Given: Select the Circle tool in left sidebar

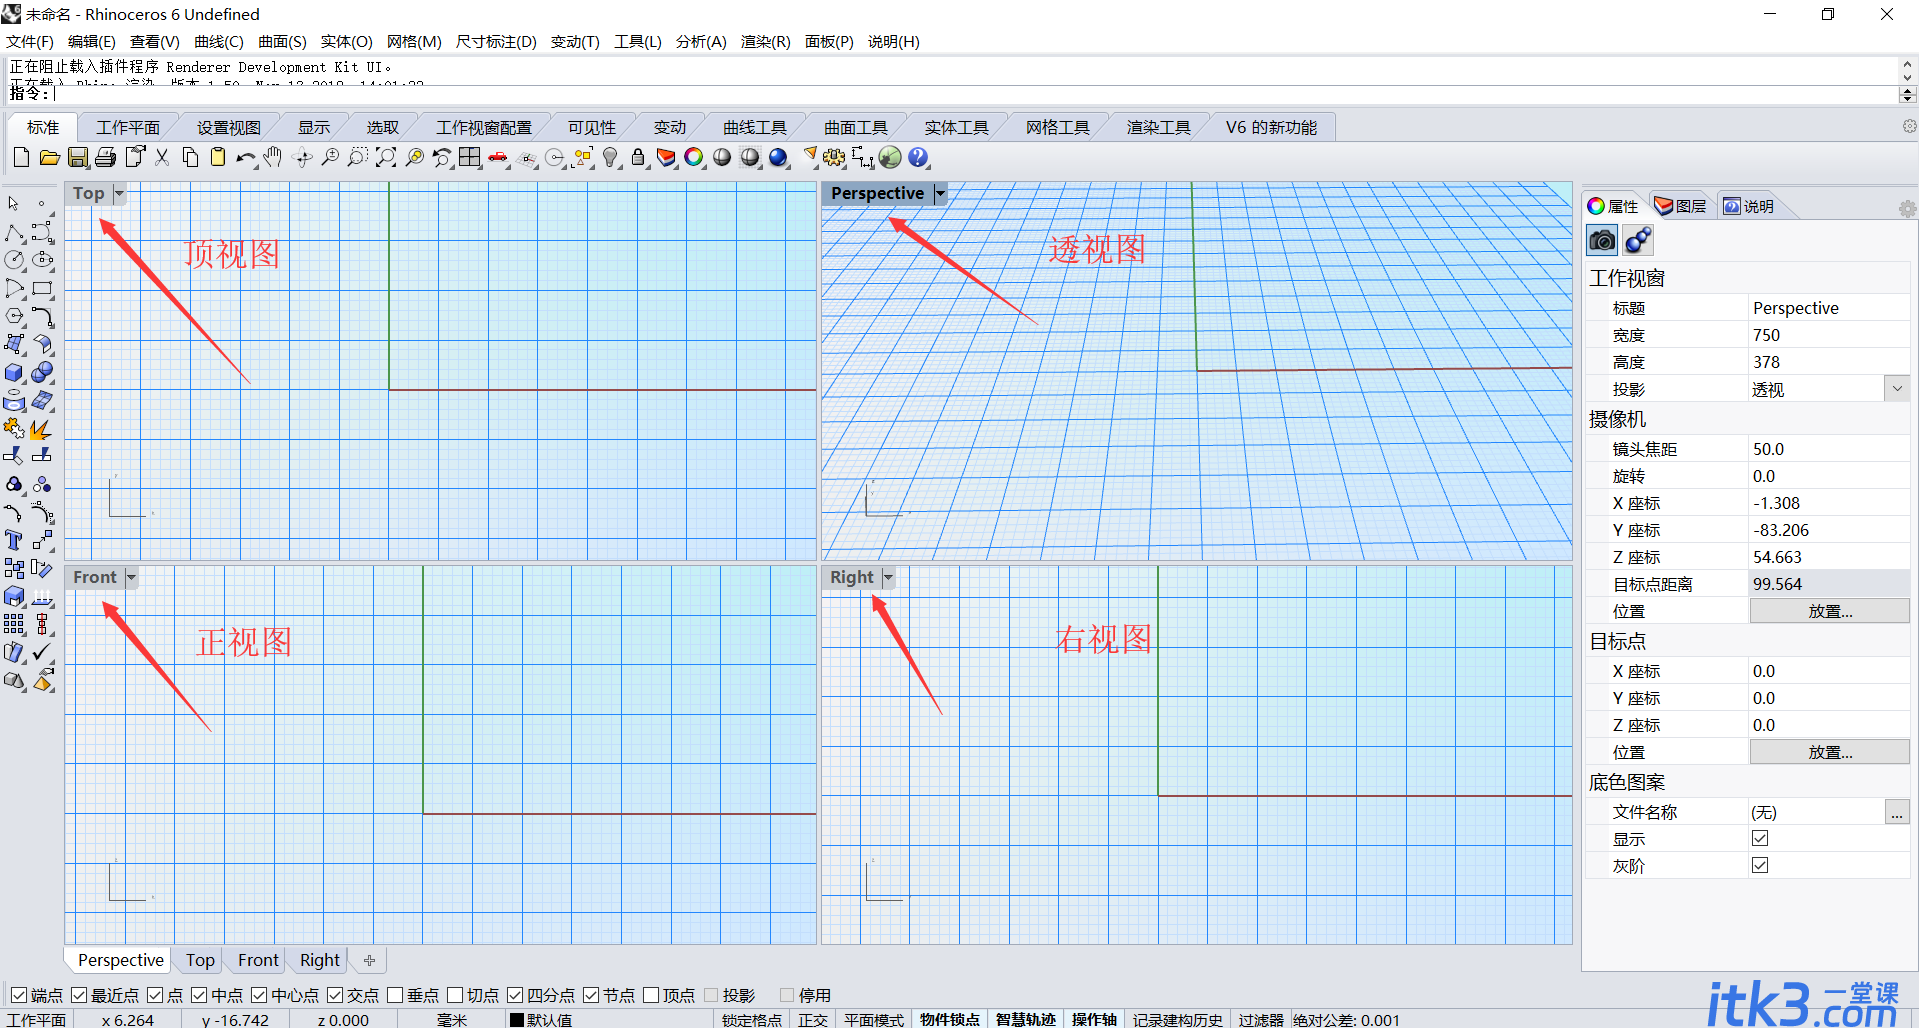Looking at the screenshot, I should point(14,260).
